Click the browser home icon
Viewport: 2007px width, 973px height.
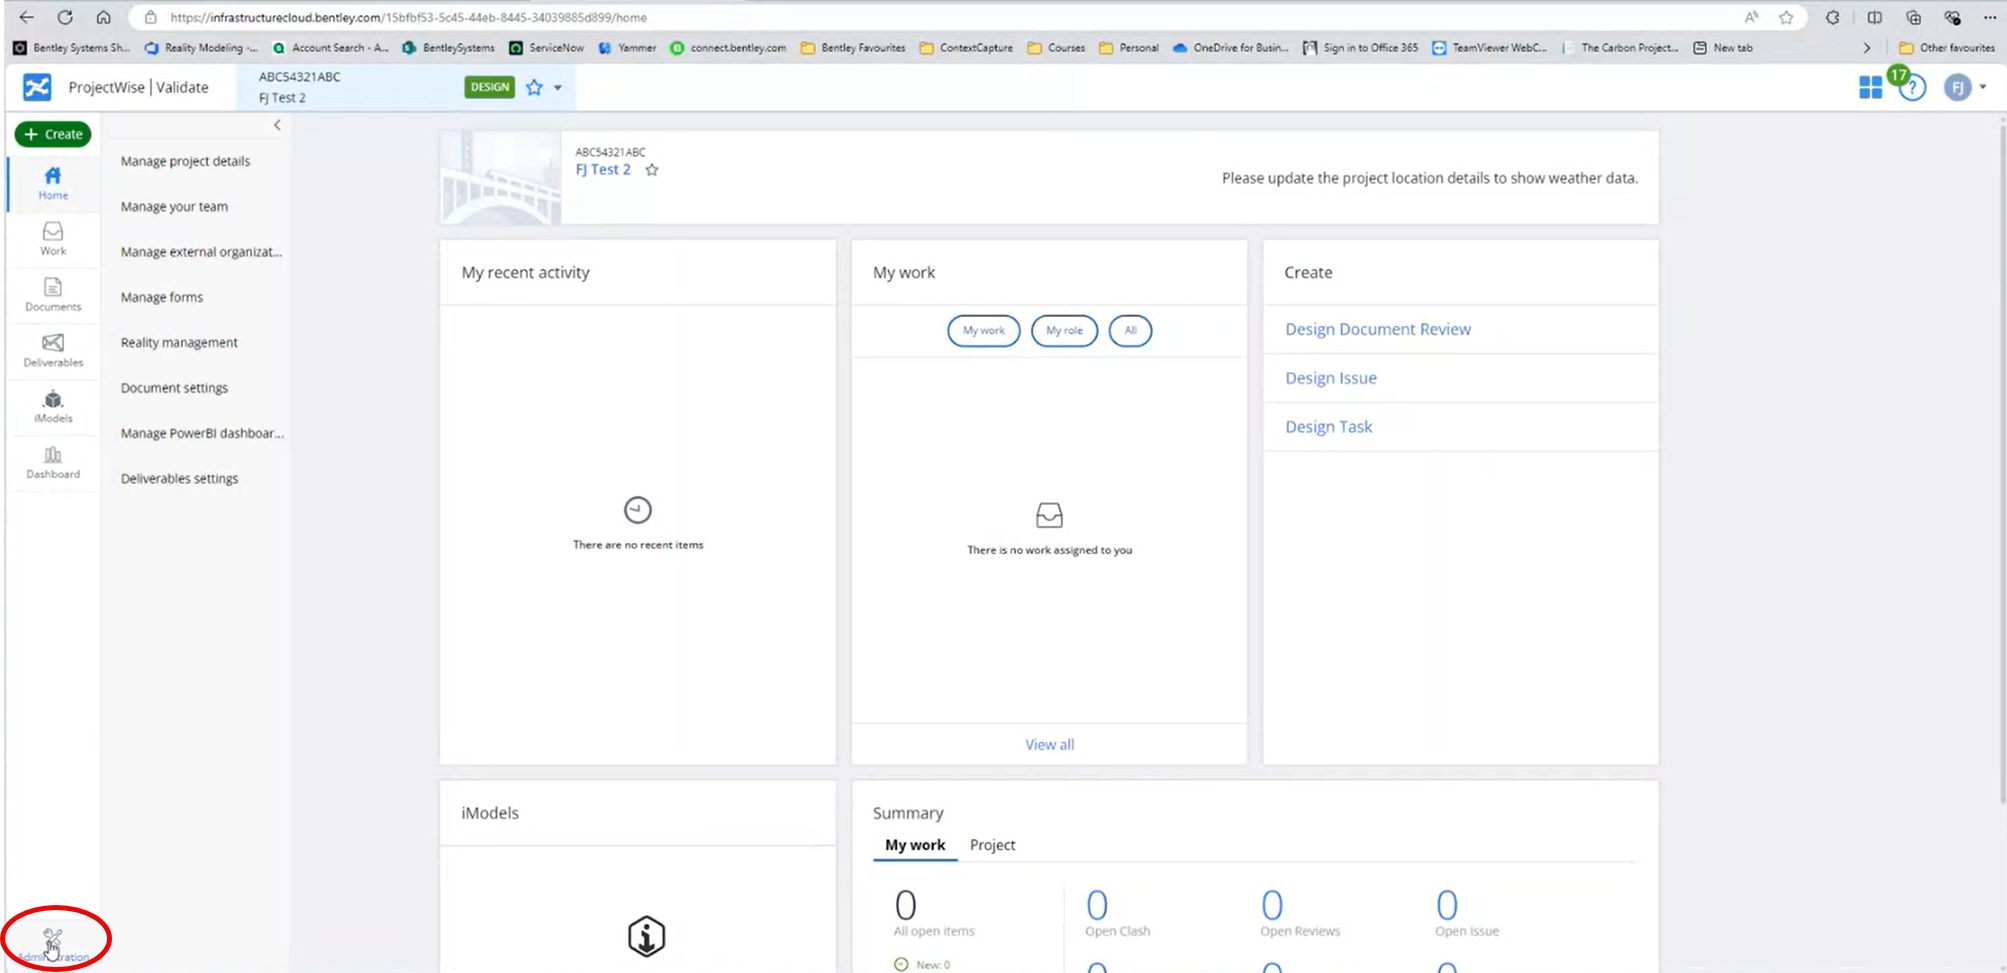tap(103, 17)
